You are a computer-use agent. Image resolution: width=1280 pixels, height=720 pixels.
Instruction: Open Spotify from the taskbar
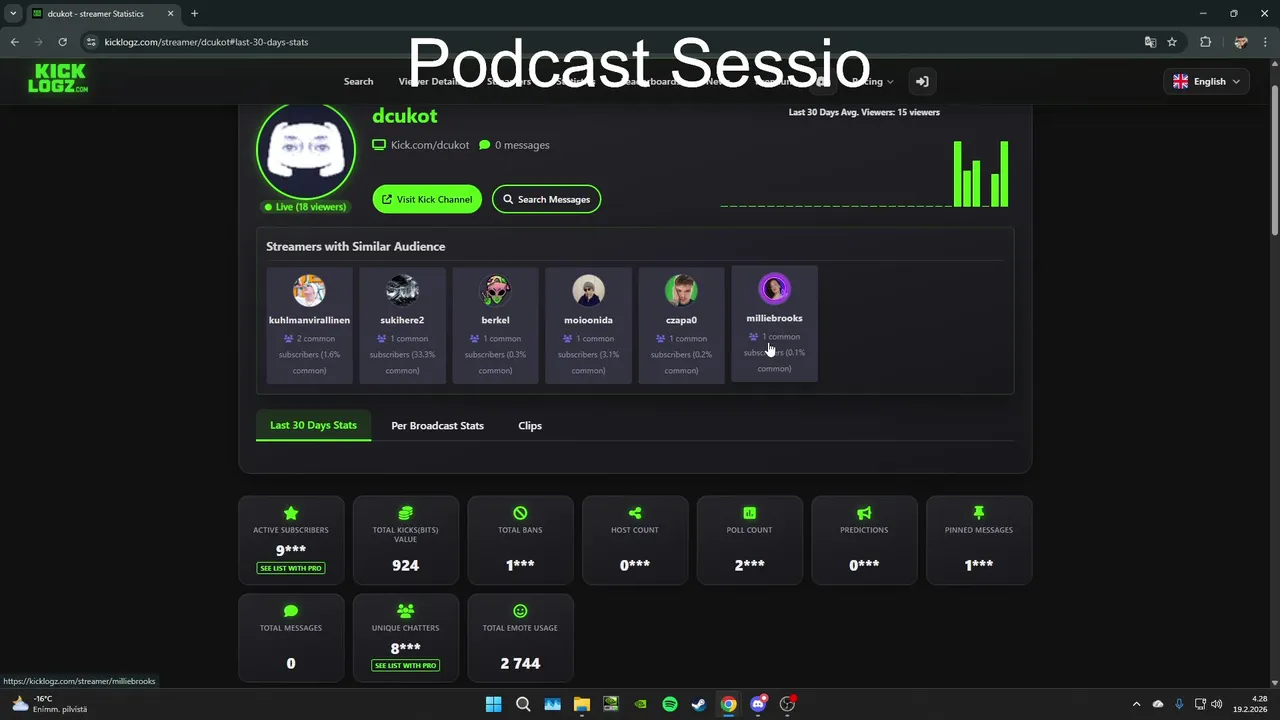[670, 704]
